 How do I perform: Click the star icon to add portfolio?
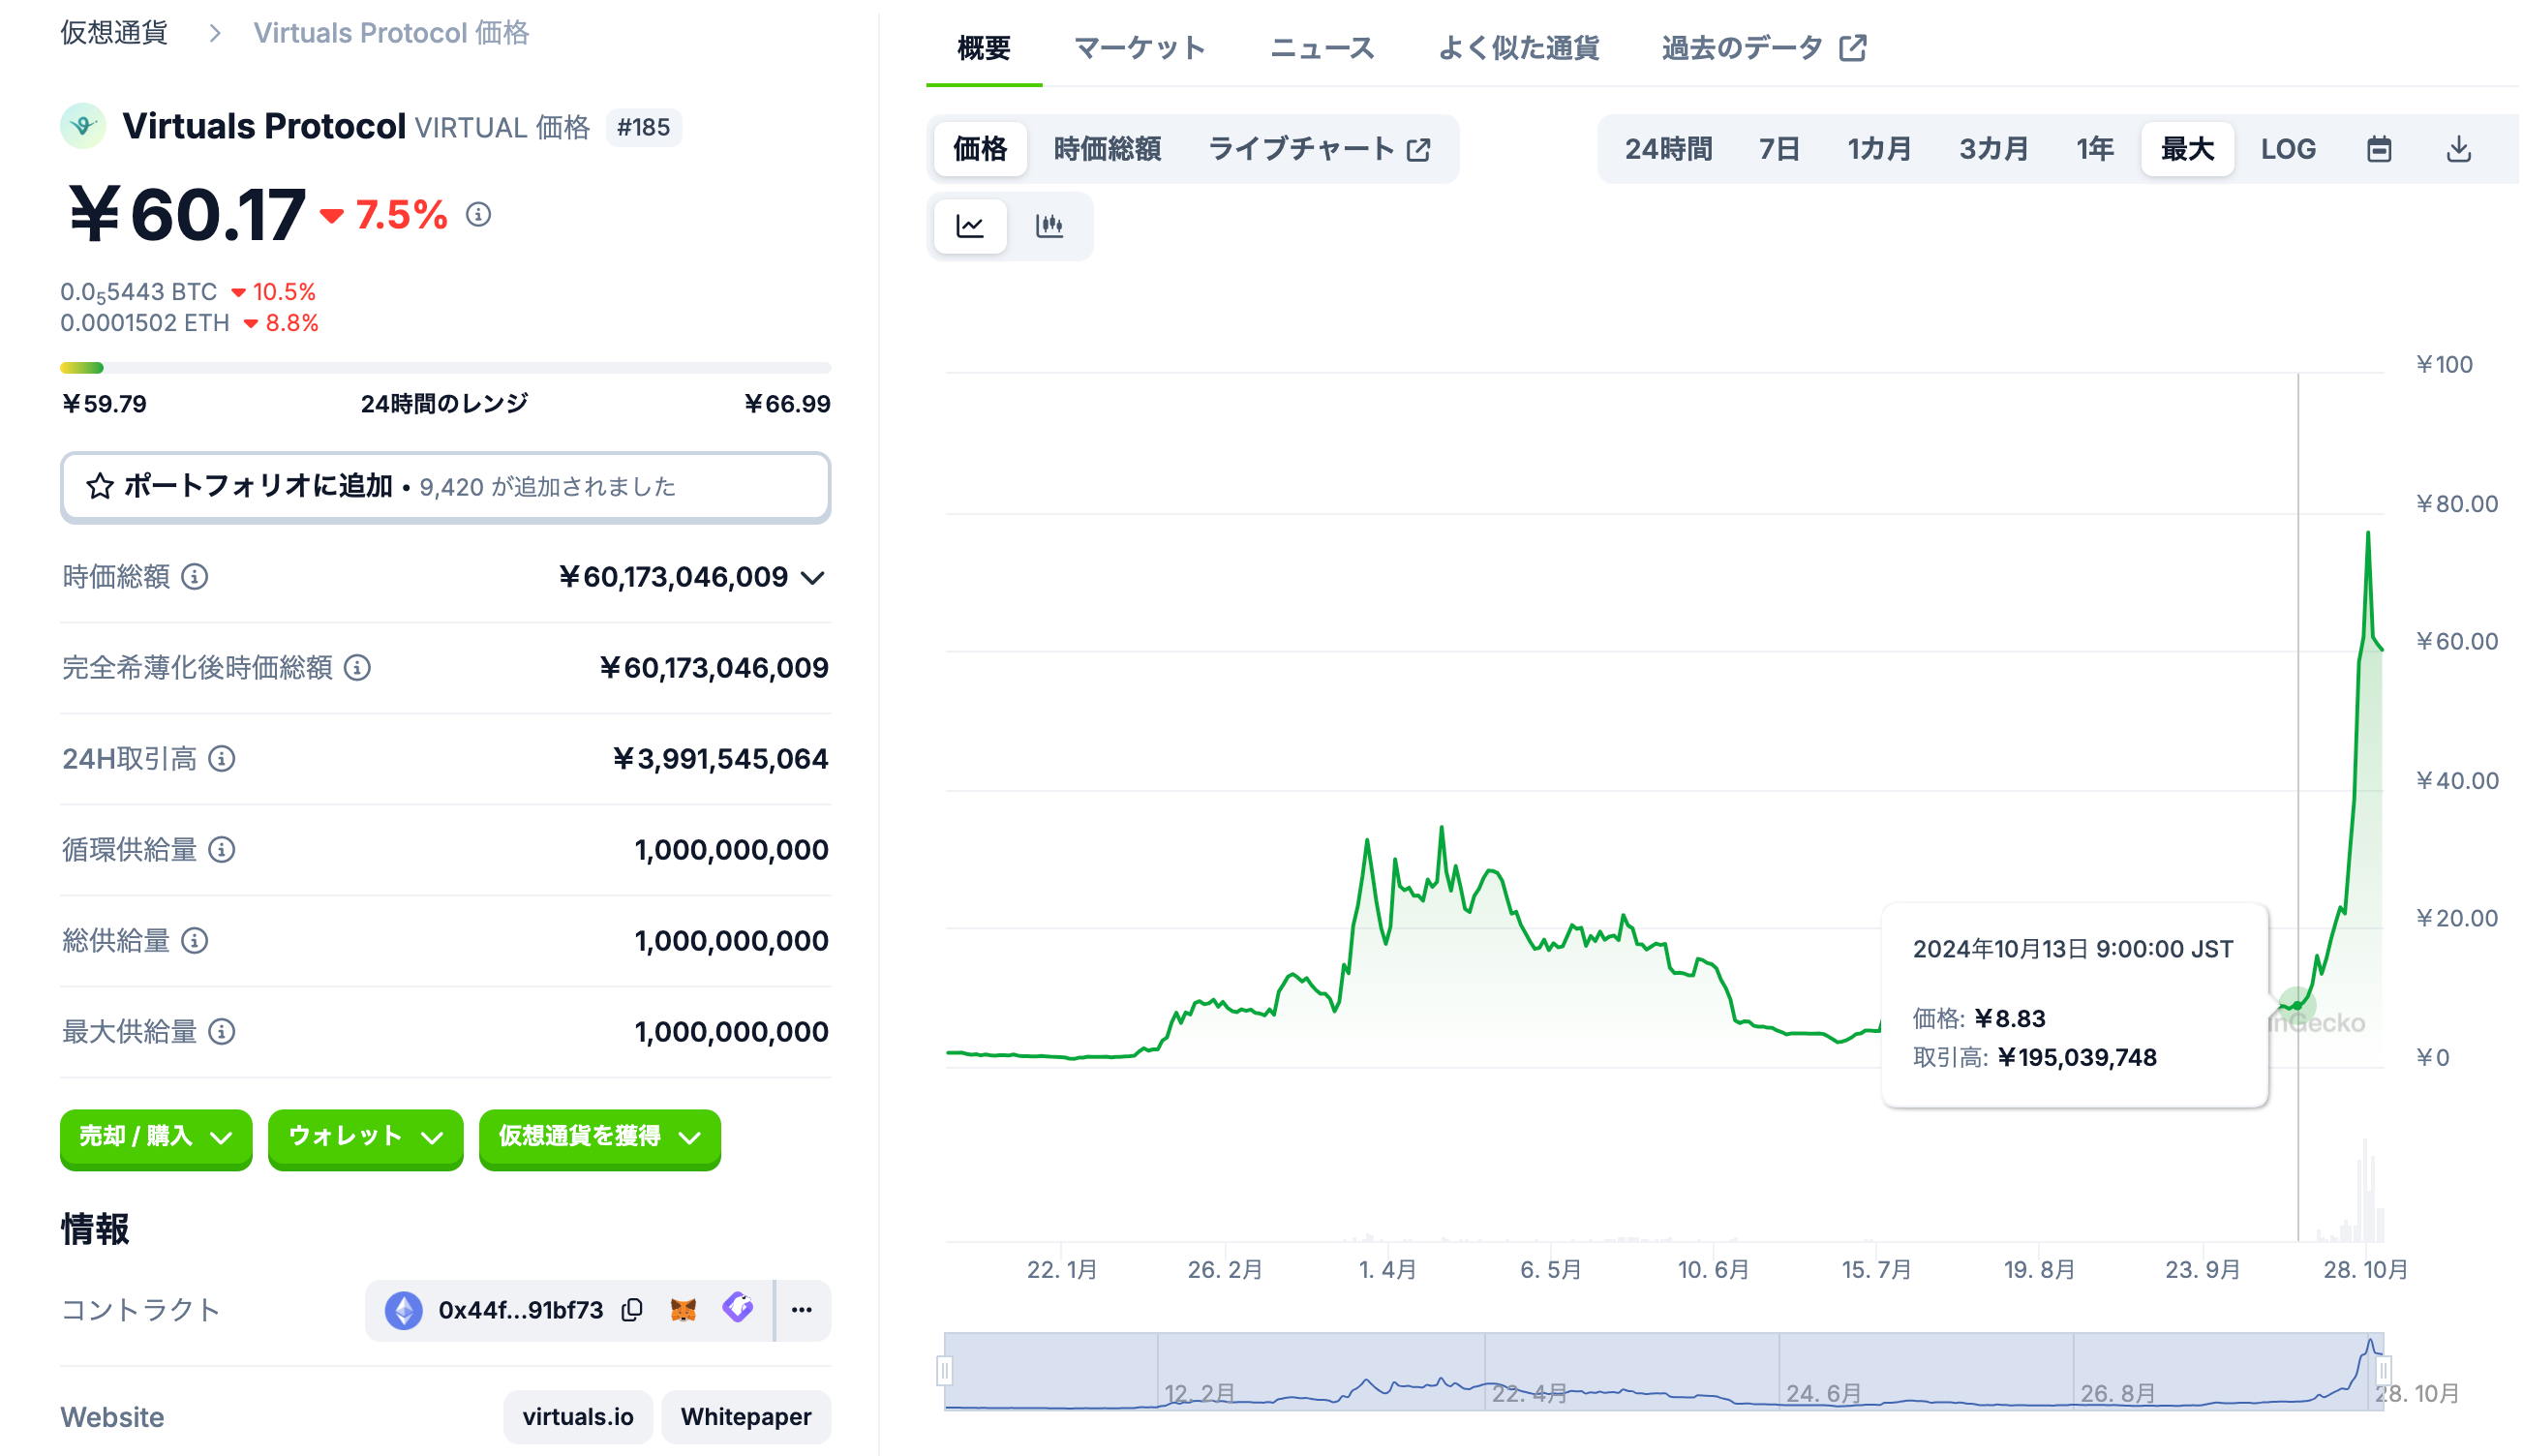coord(99,487)
